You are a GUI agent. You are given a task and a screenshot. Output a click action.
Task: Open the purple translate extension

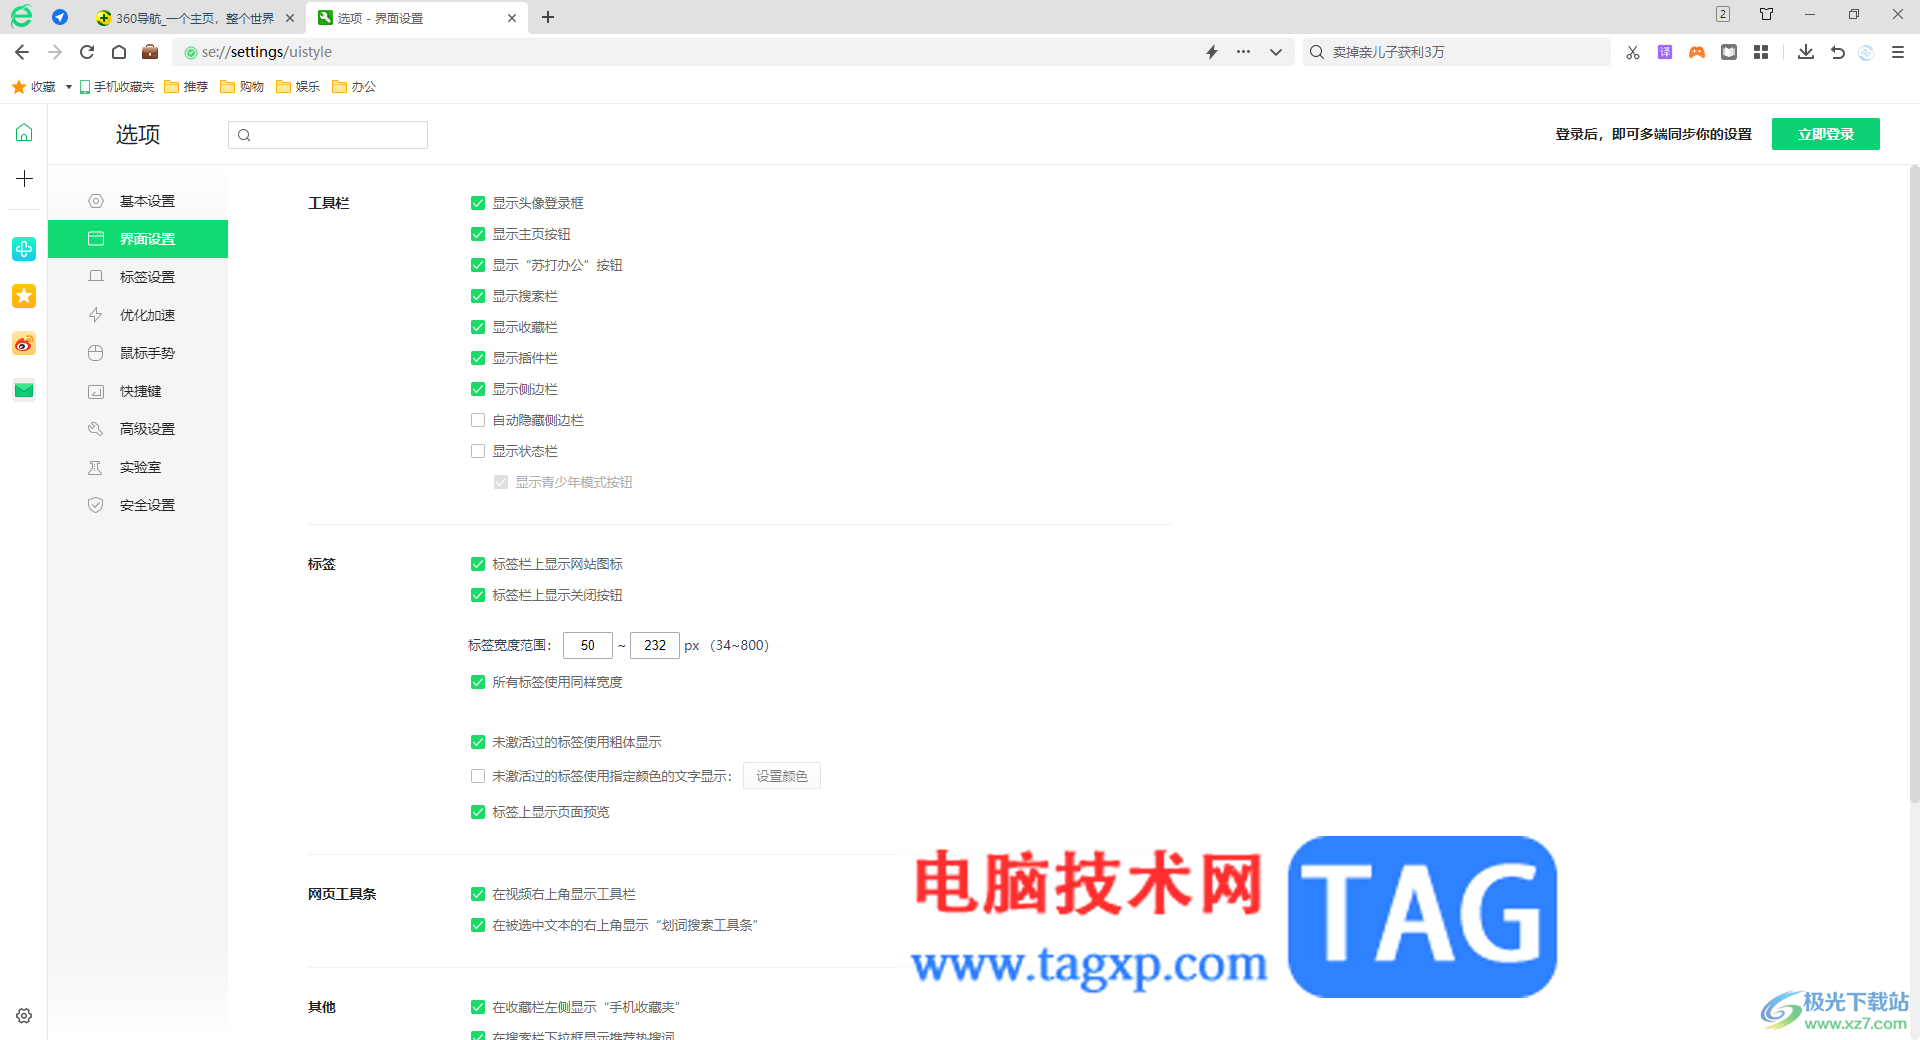point(1665,52)
